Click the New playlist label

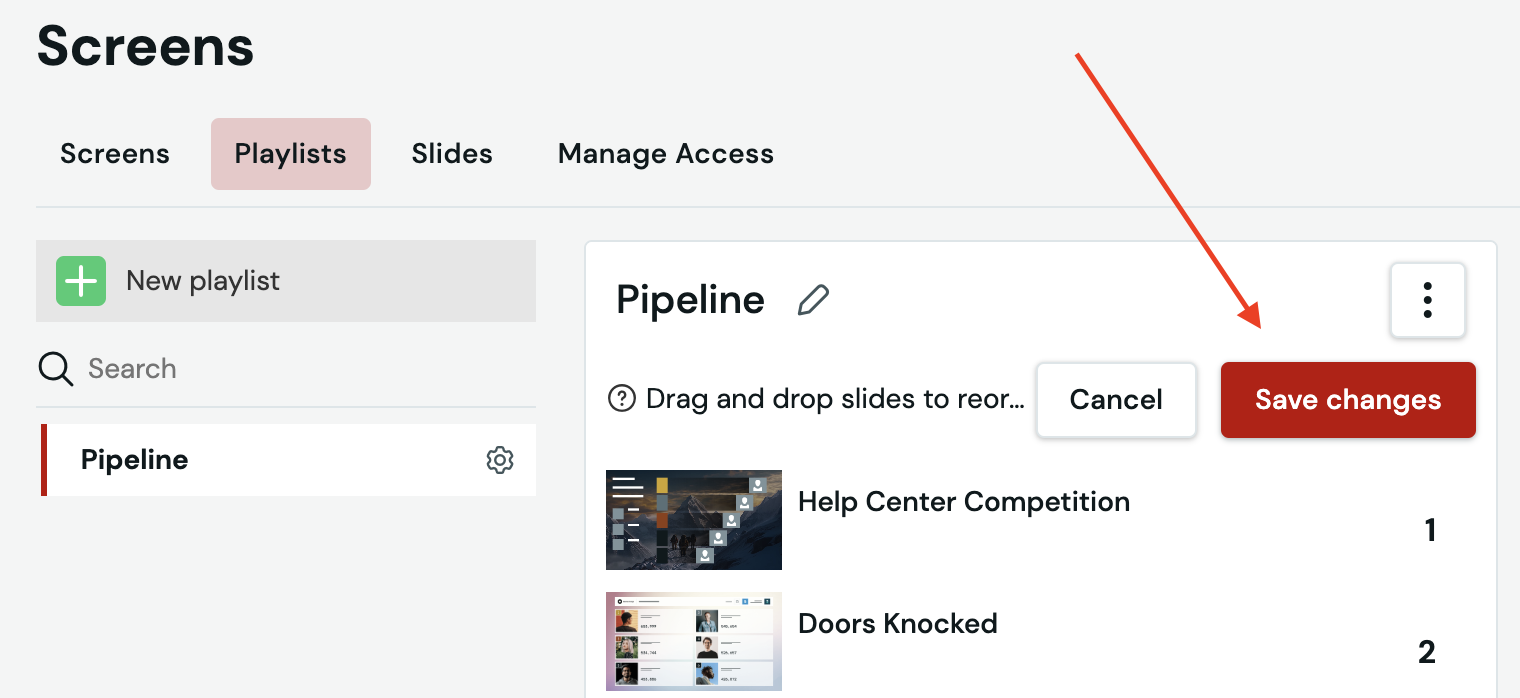(x=203, y=281)
